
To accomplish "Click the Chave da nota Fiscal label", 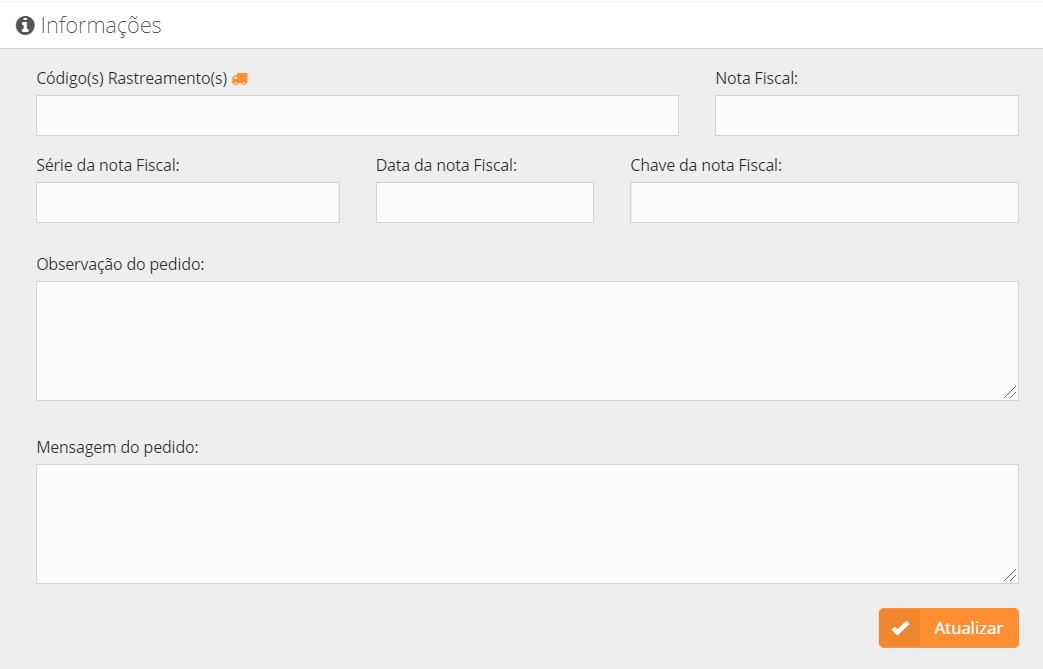I will click(x=705, y=165).
